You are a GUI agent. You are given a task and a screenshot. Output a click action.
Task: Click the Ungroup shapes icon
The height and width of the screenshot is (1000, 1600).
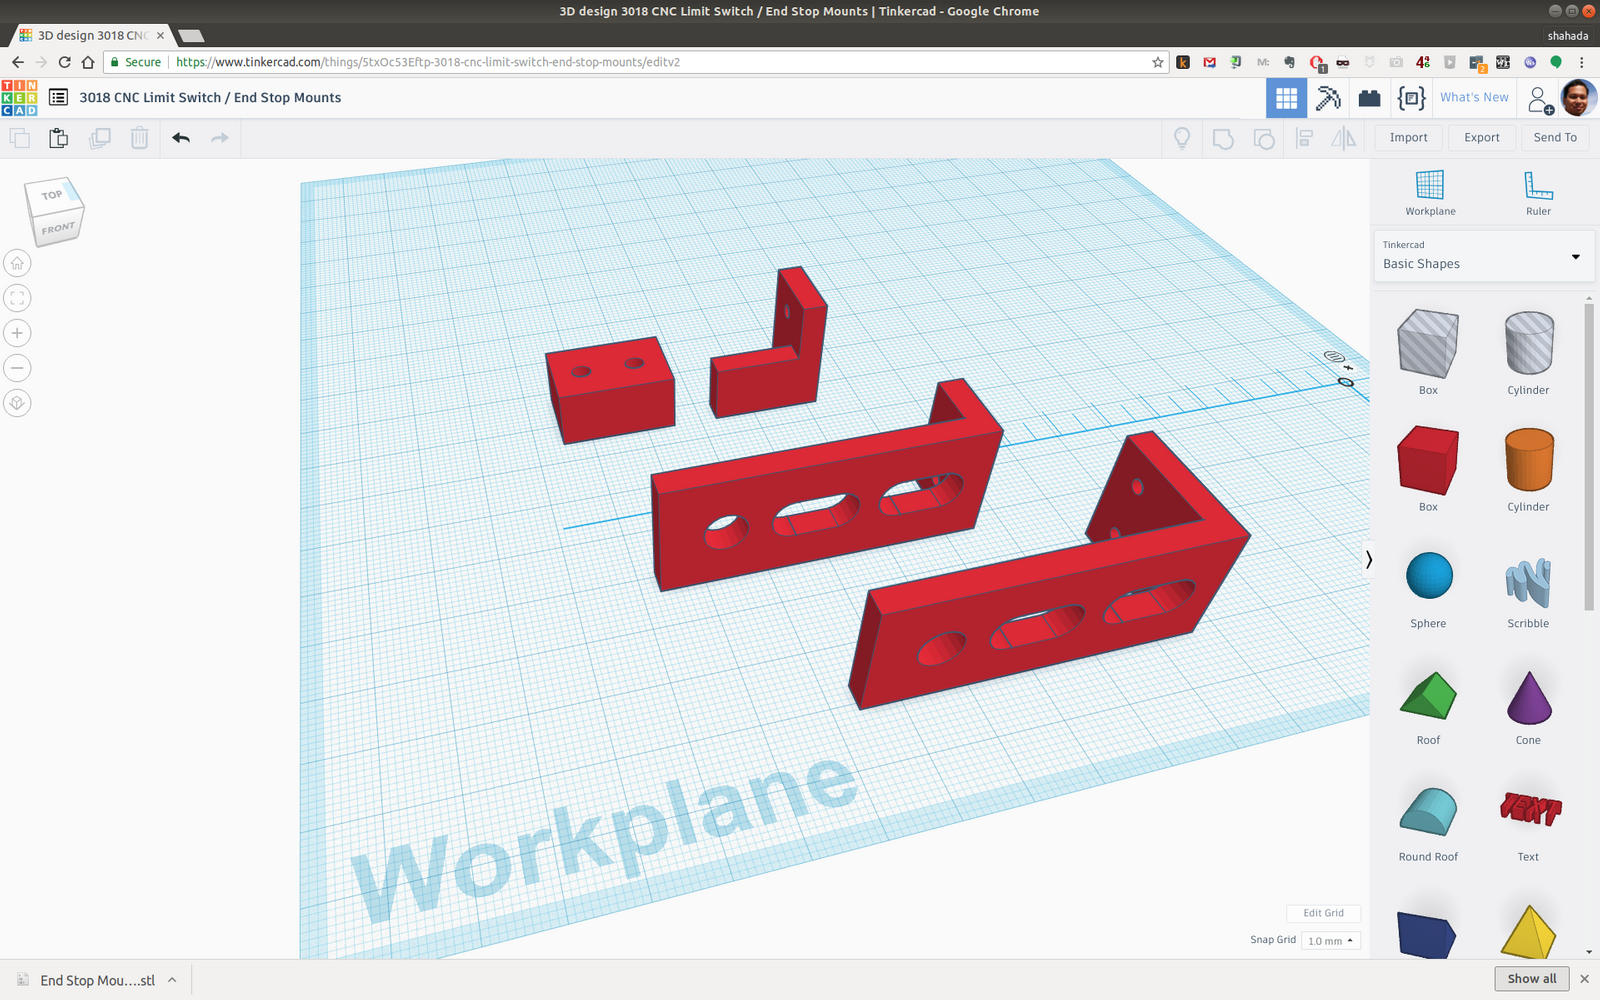(x=1264, y=138)
